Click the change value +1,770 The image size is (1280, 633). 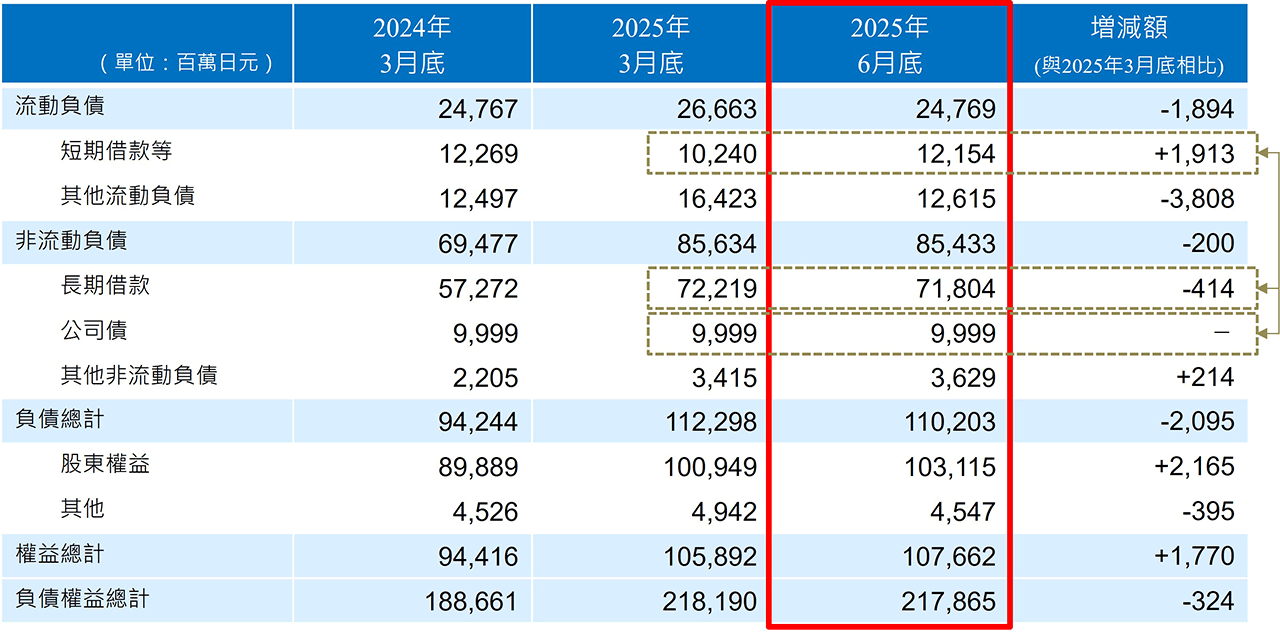[x=1195, y=557]
